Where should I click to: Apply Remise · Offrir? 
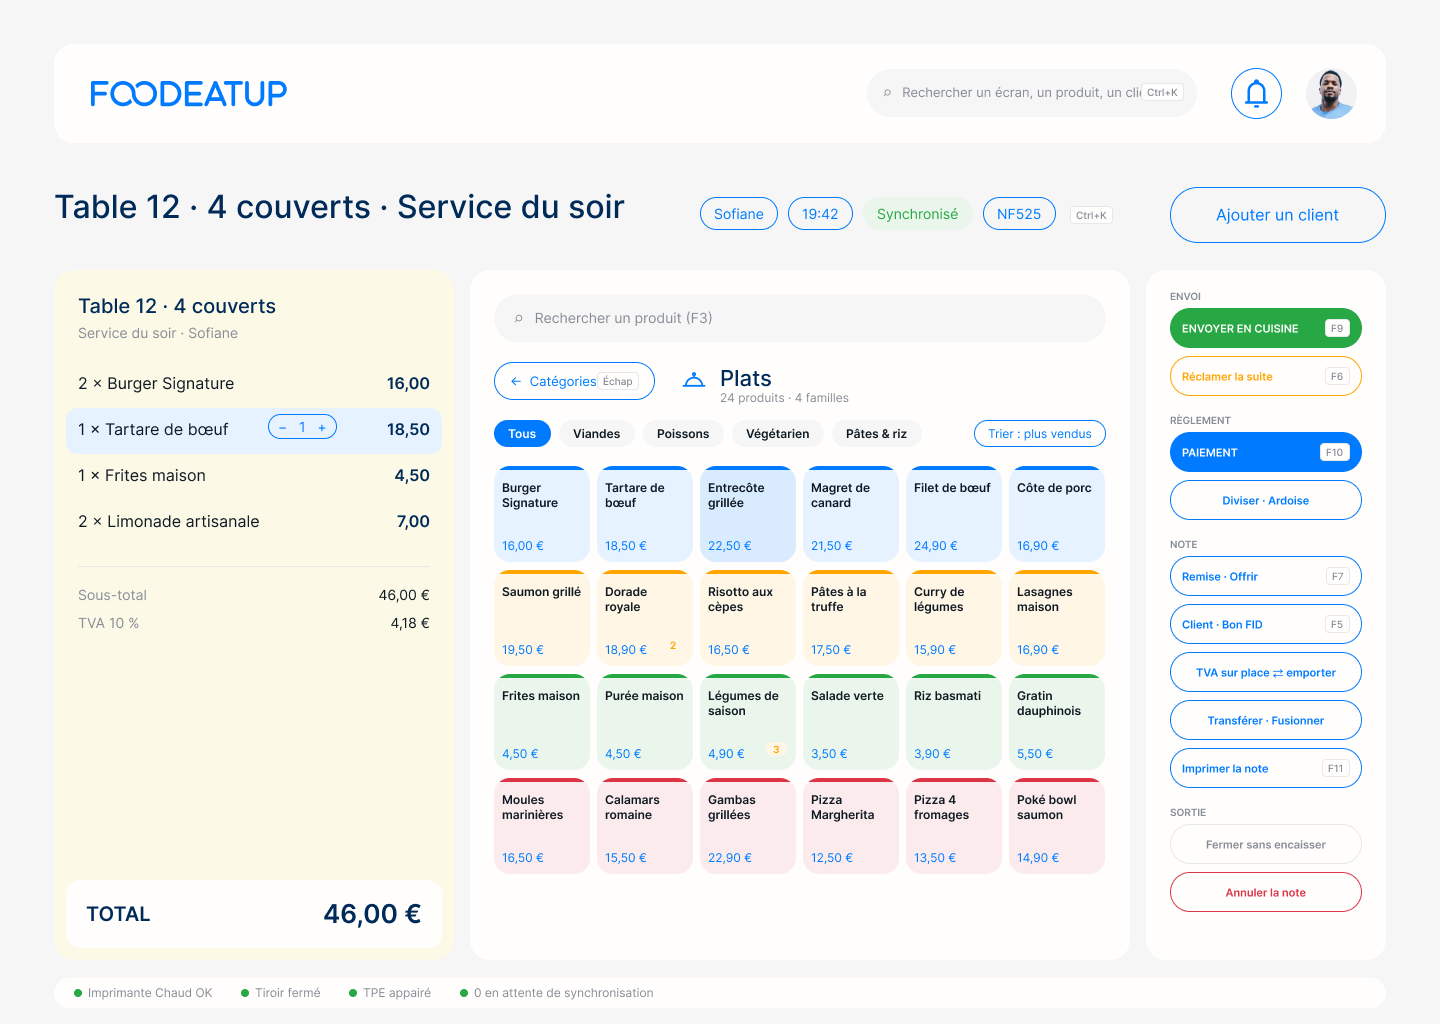coord(1266,576)
